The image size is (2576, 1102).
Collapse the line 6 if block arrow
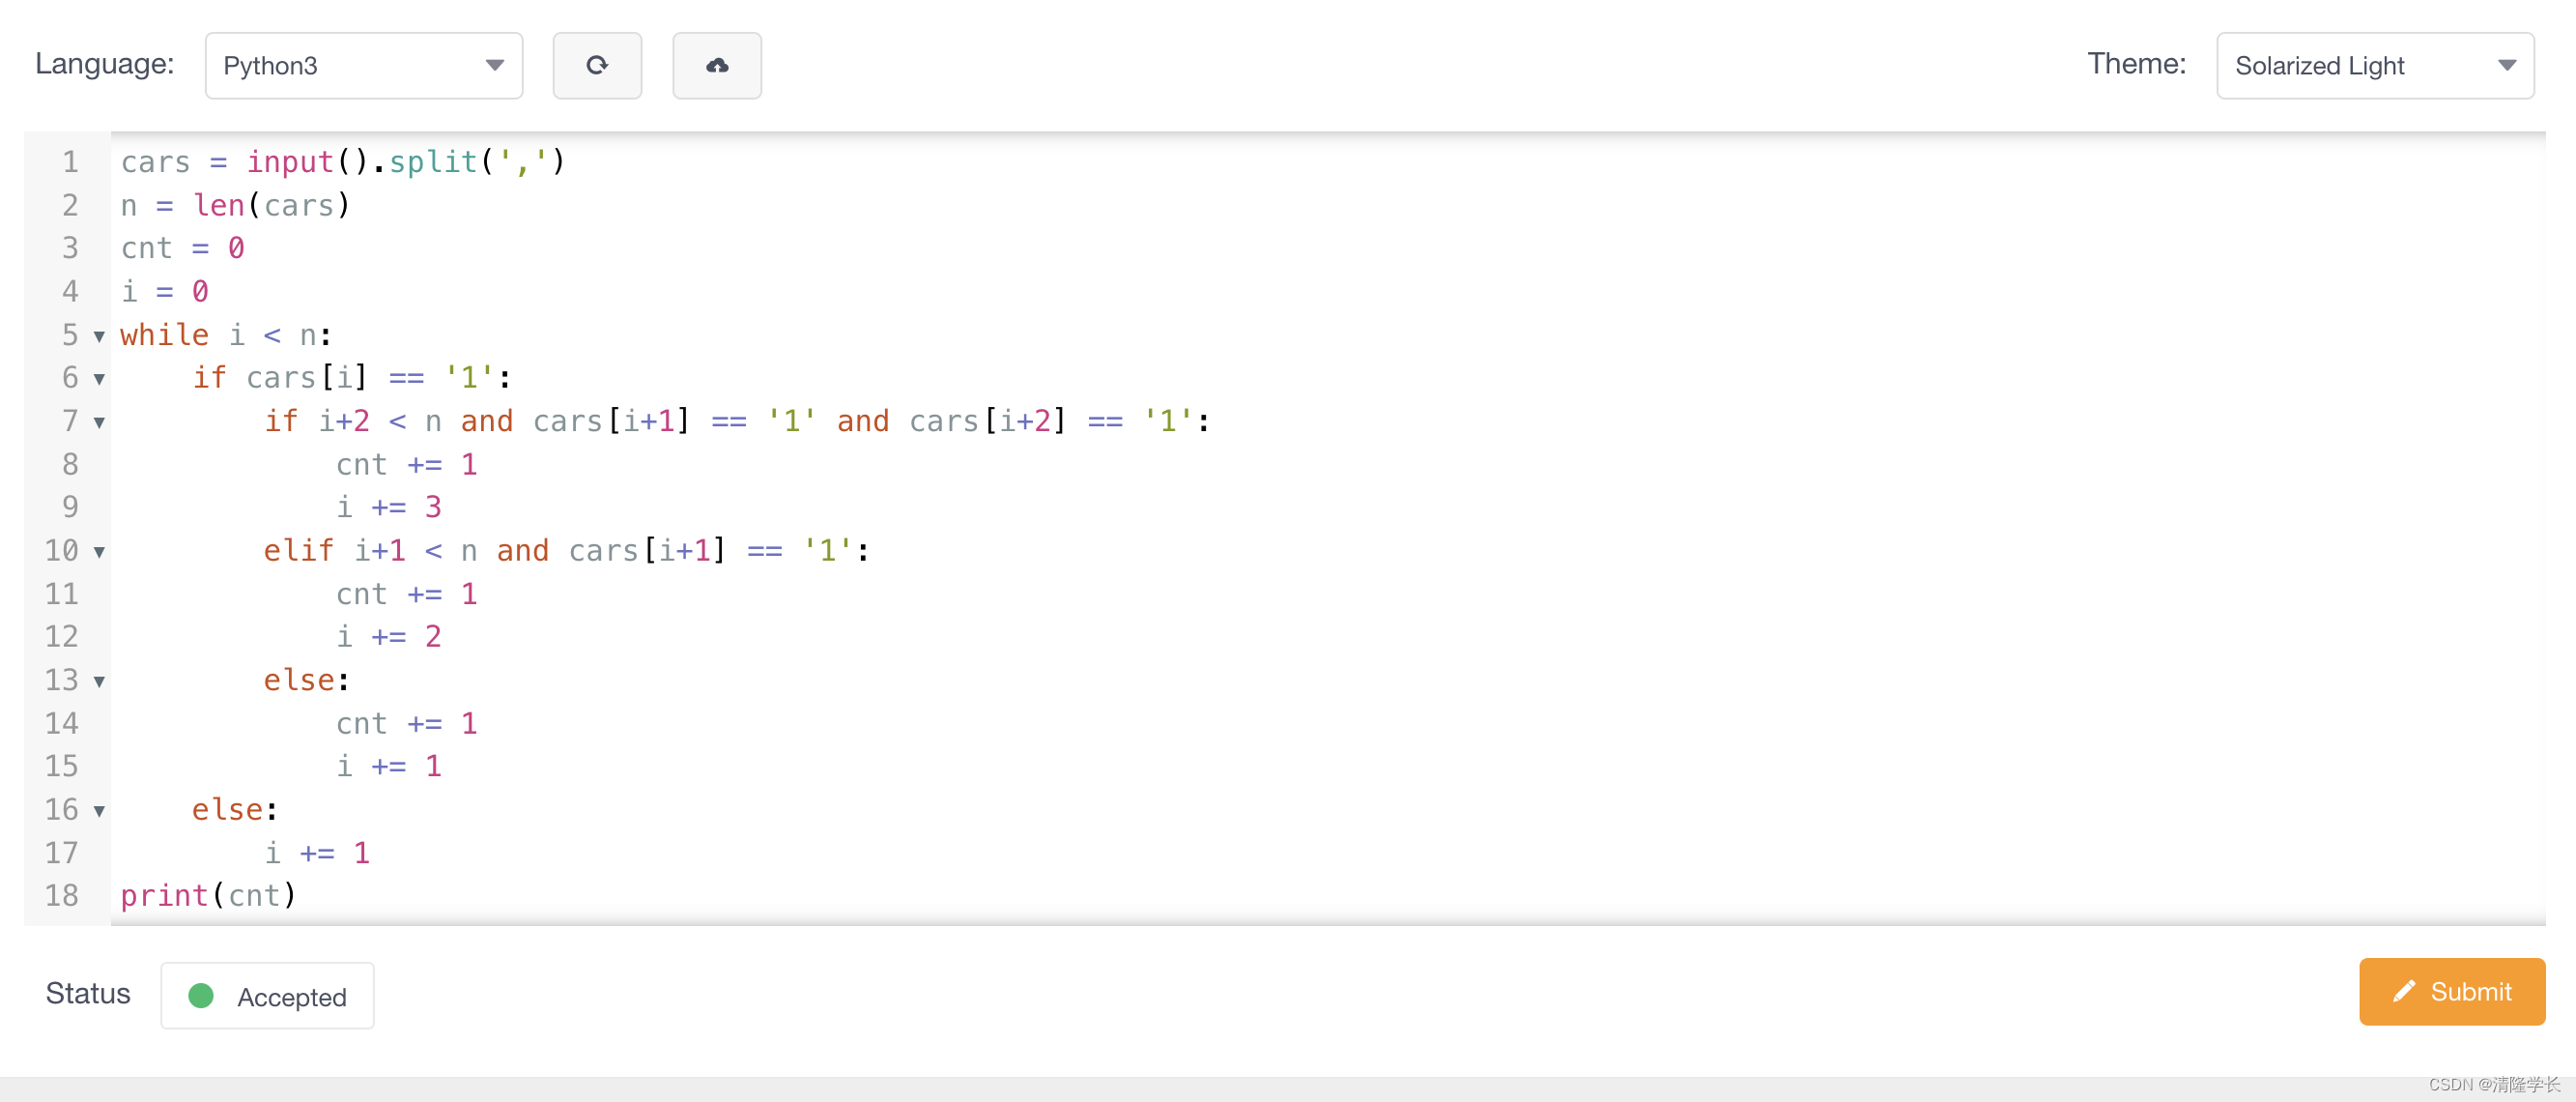click(101, 377)
